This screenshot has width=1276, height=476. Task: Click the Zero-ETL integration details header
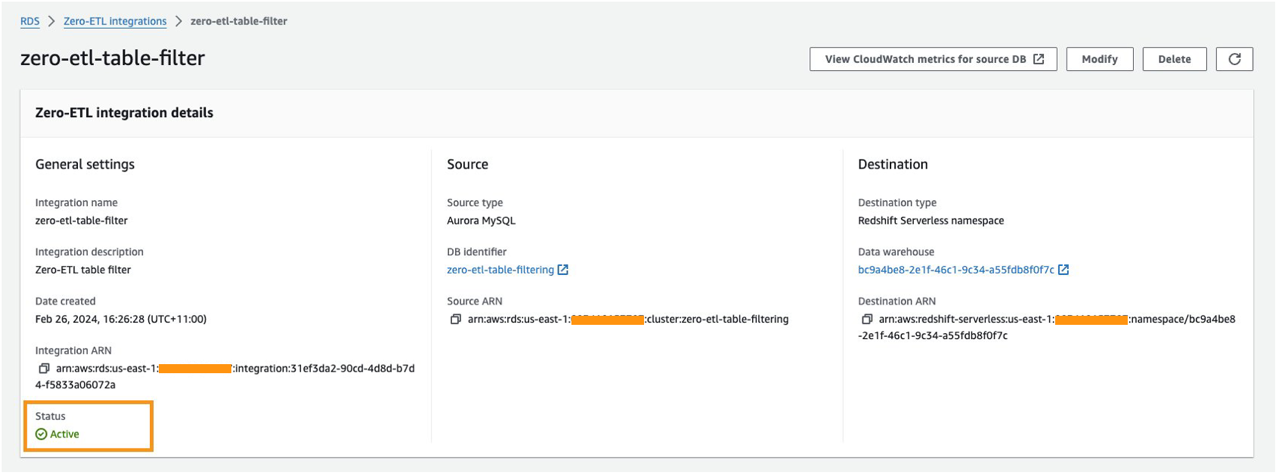124,113
